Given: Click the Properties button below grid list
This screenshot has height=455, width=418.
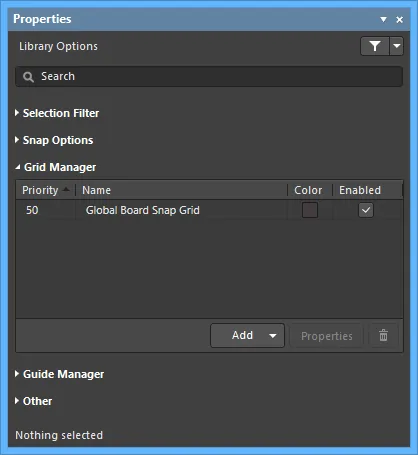Looking at the screenshot, I should [x=327, y=336].
